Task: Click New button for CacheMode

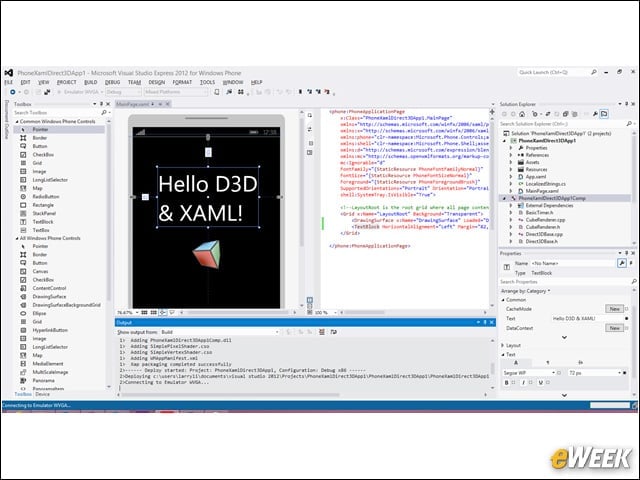Action: (x=614, y=309)
